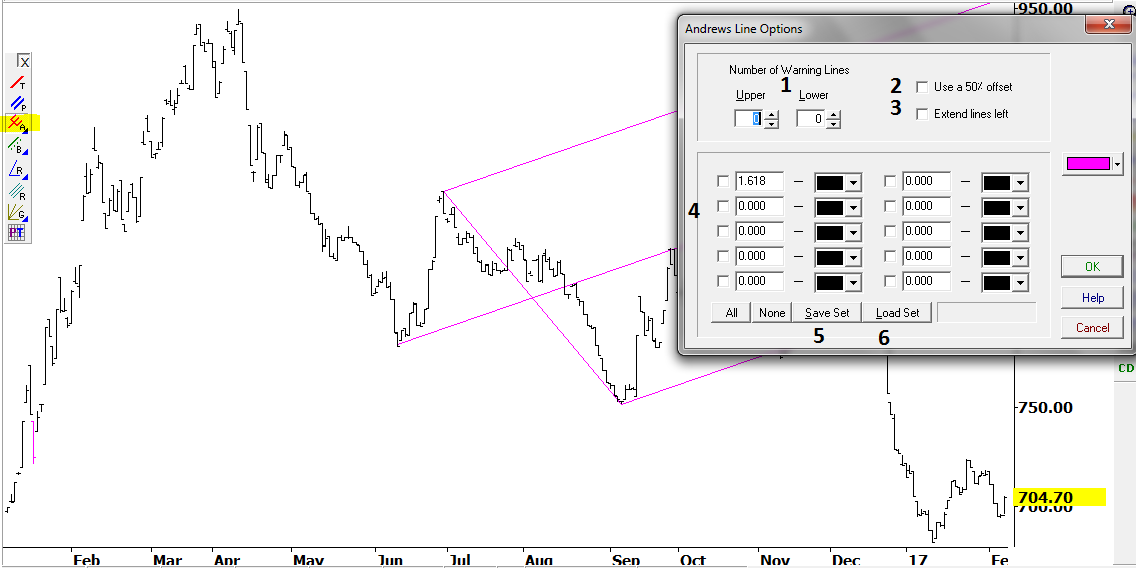This screenshot has height=568, width=1136.
Task: Tick the bottom-row checkbox in right ratio column
Action: coord(890,281)
